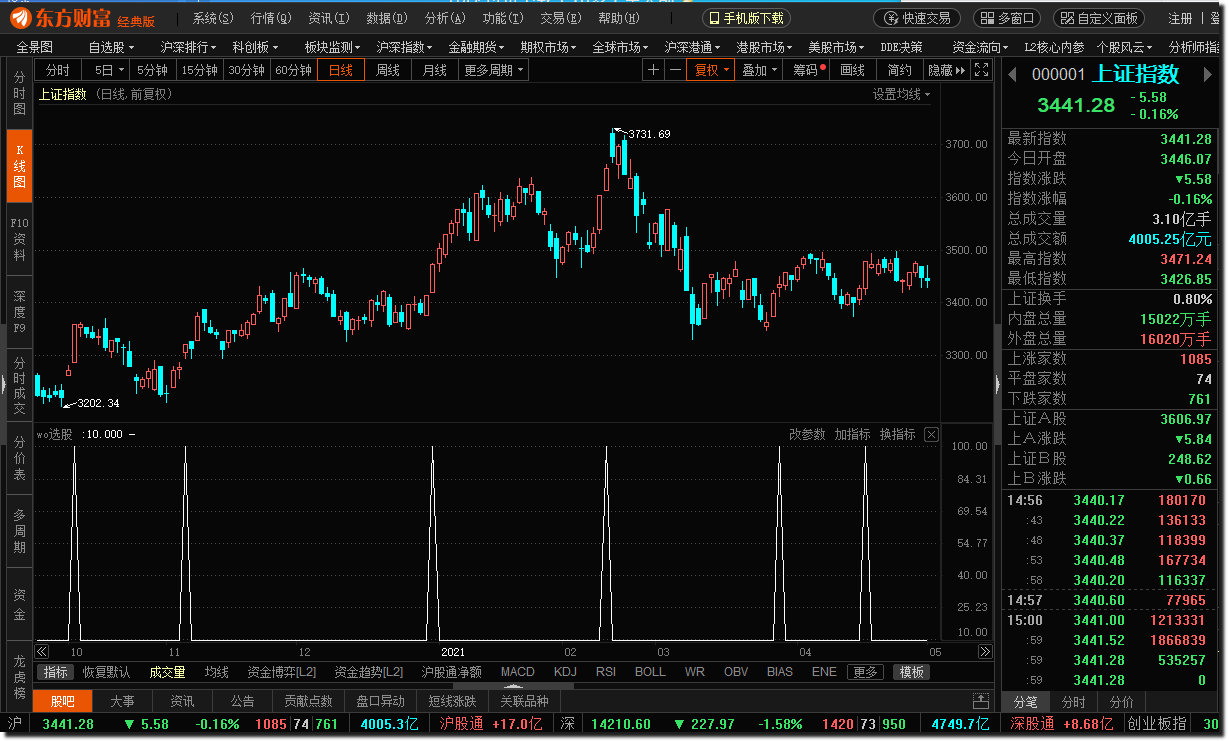The image size is (1229, 741).
Task: Enter fullscreen chart with expand icon
Action: [x=982, y=70]
